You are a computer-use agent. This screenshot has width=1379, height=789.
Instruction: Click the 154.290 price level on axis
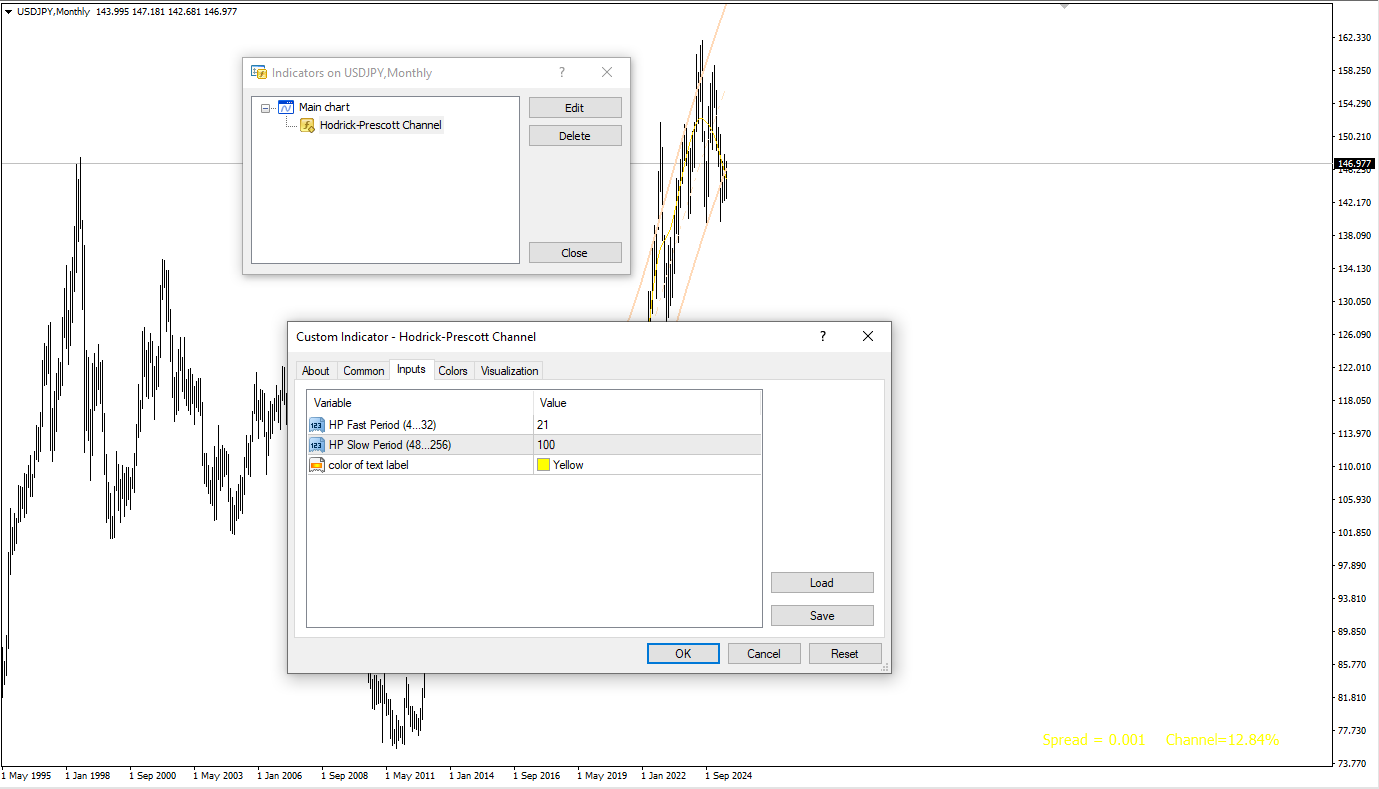[1354, 104]
